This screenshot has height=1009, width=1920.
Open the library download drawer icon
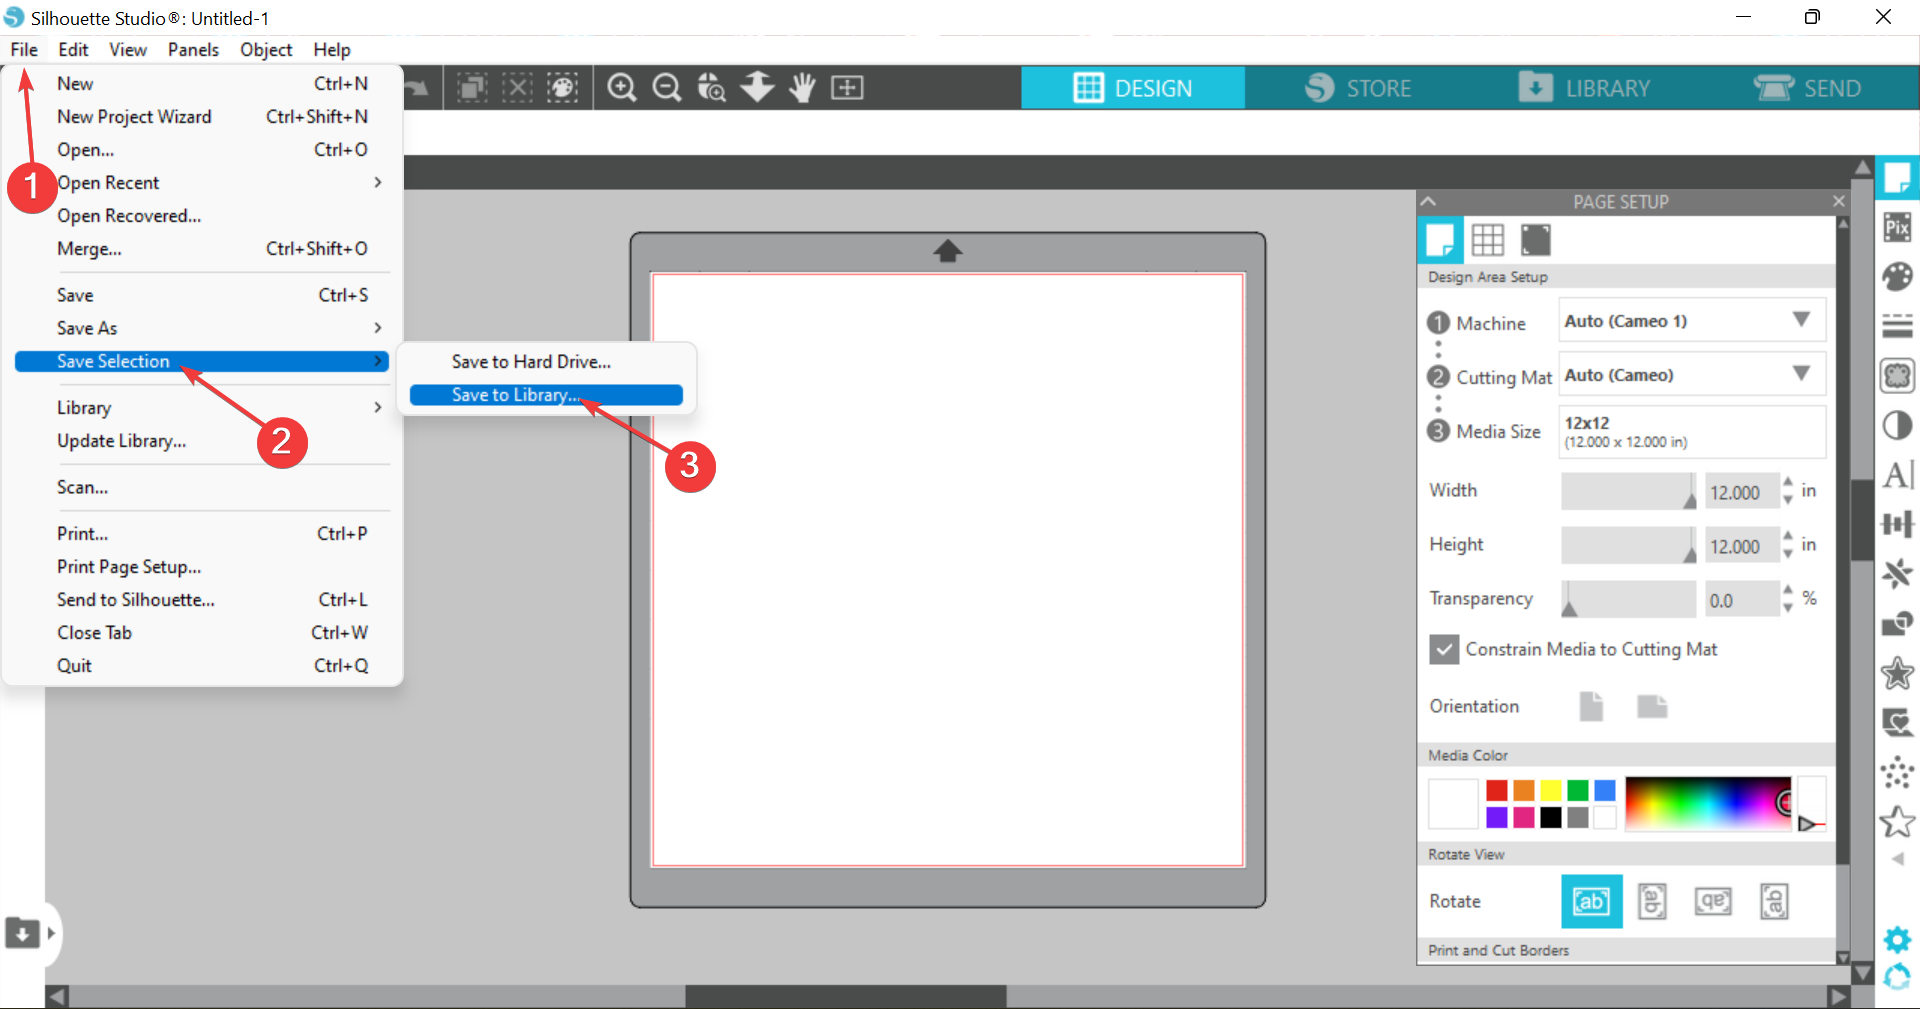pyautogui.click(x=22, y=933)
